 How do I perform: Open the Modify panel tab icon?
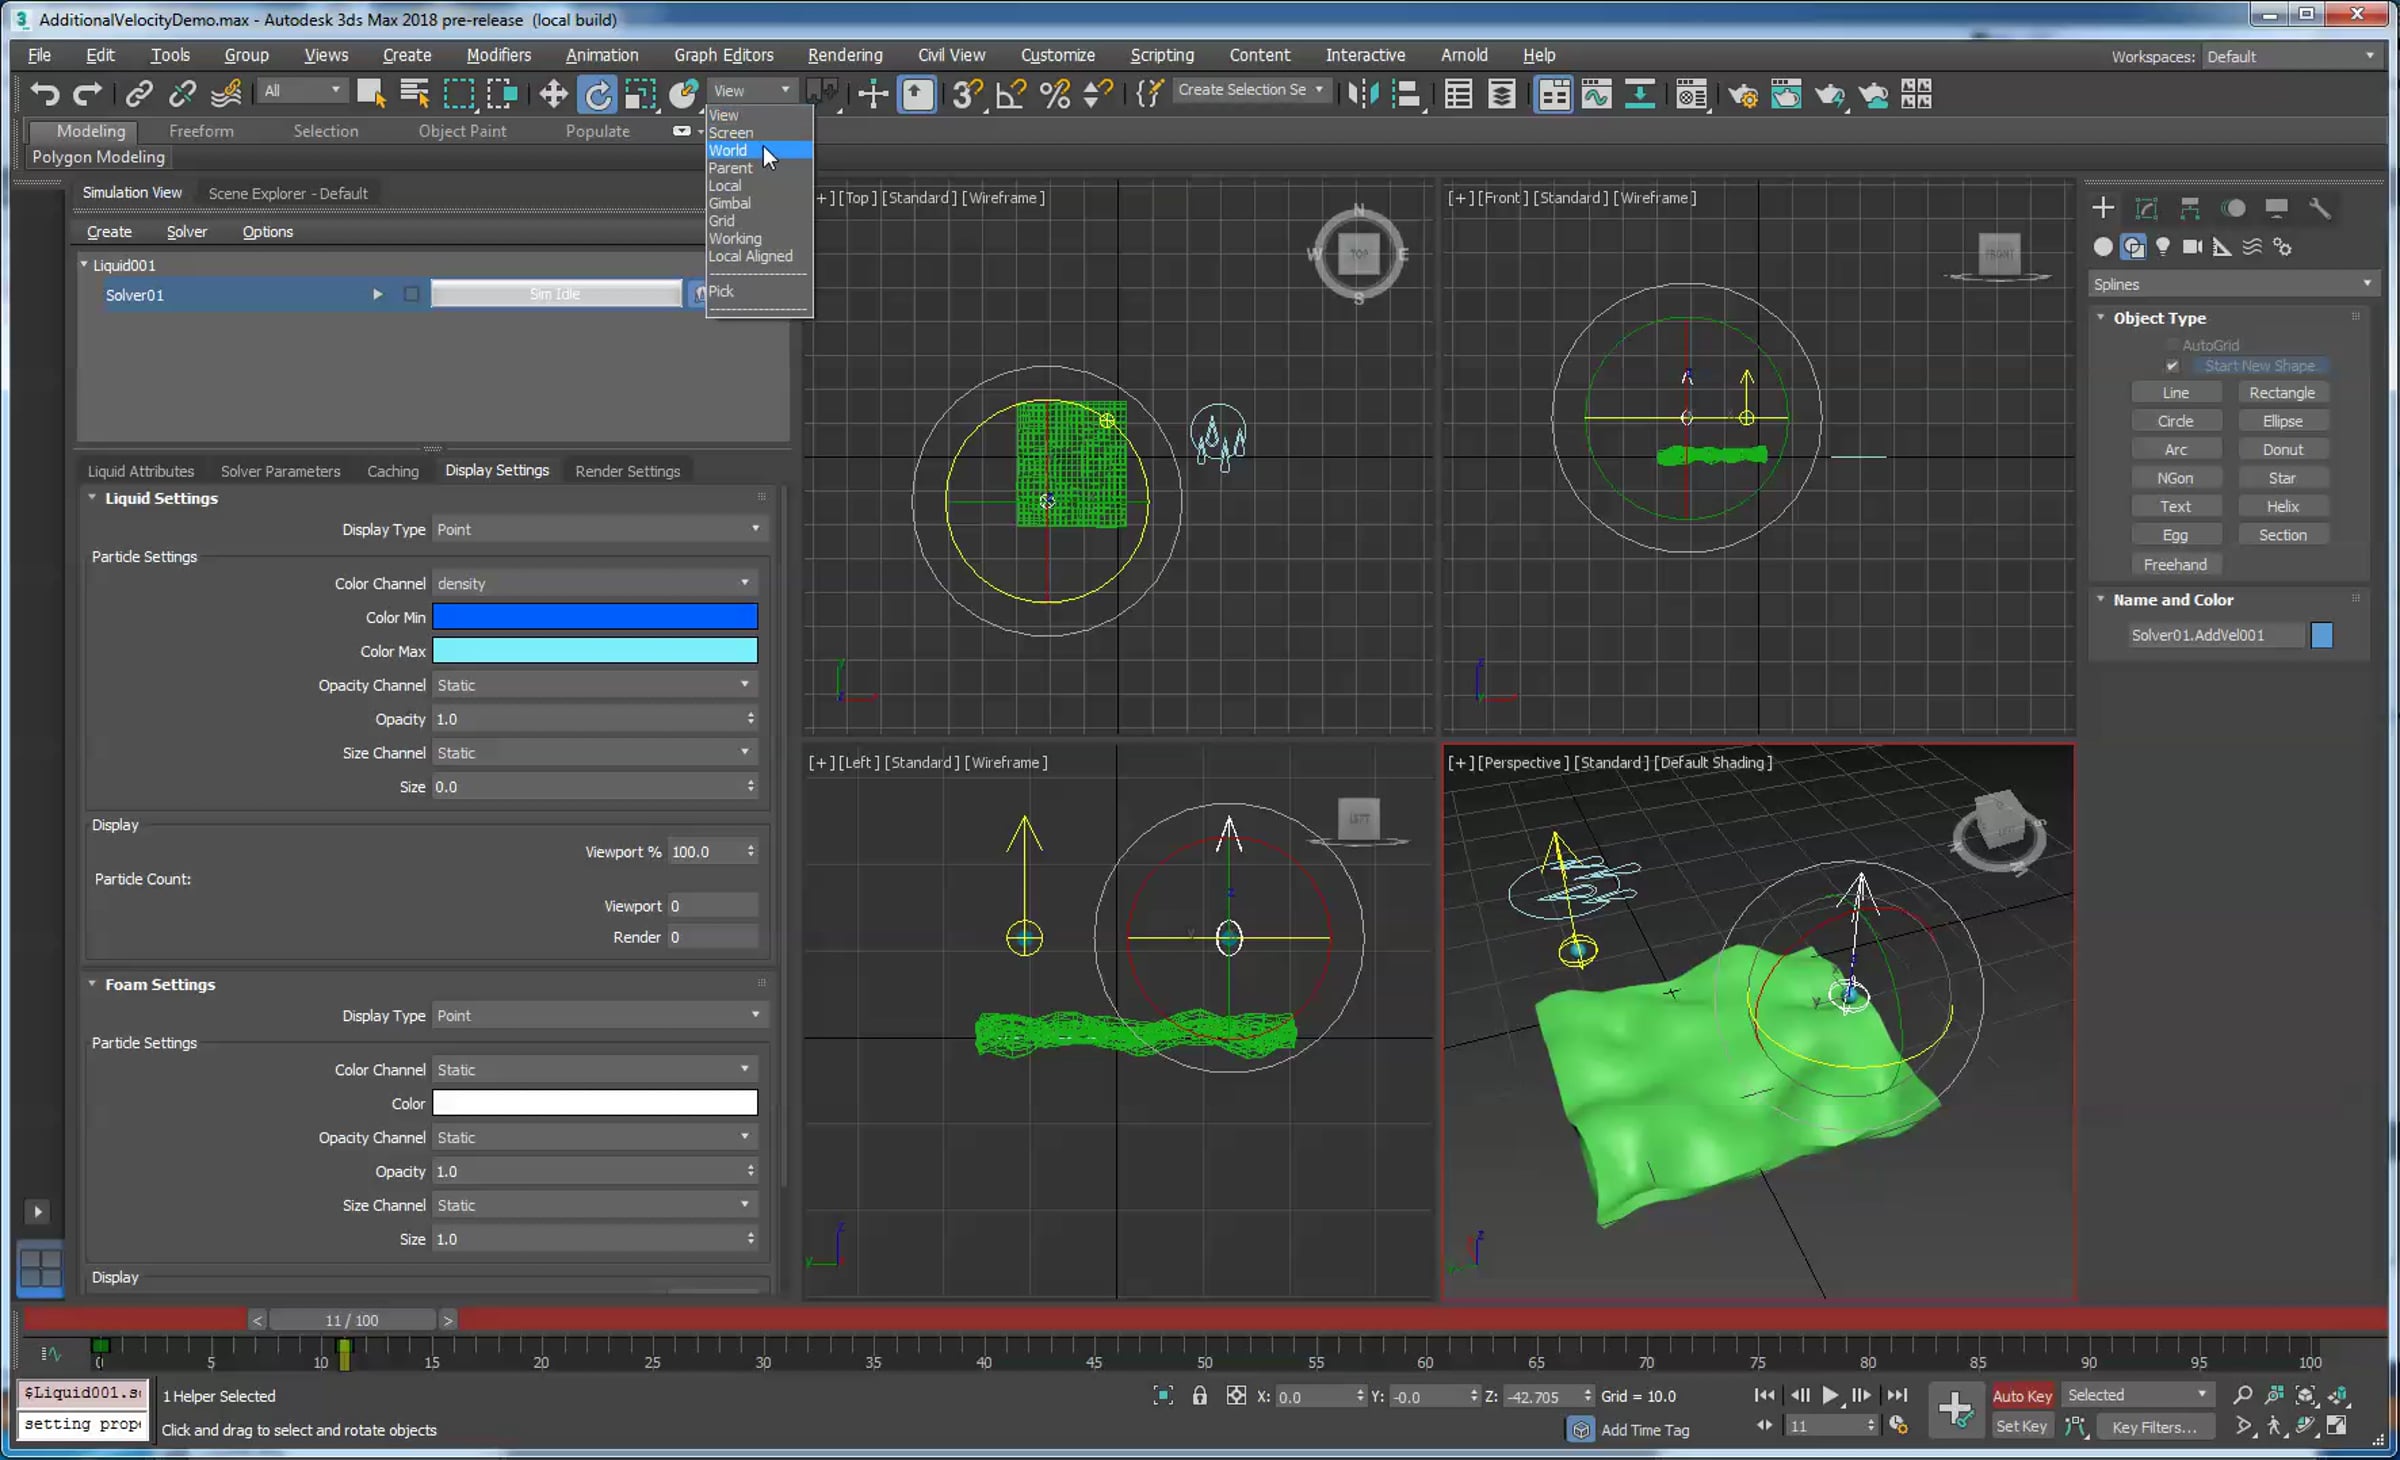tap(2146, 208)
